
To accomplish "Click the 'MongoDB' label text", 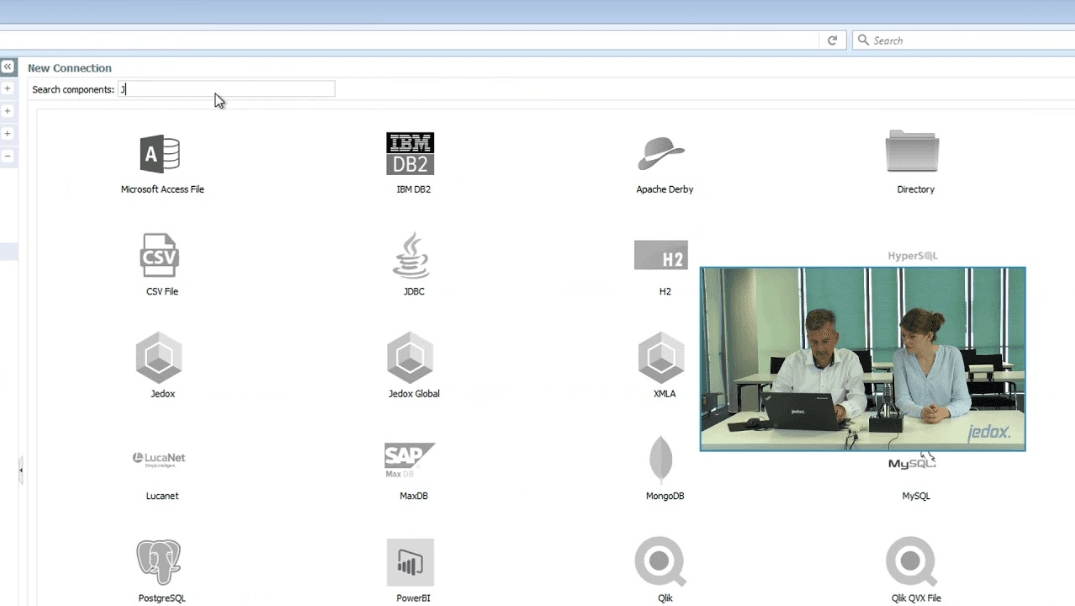I will [x=664, y=496].
